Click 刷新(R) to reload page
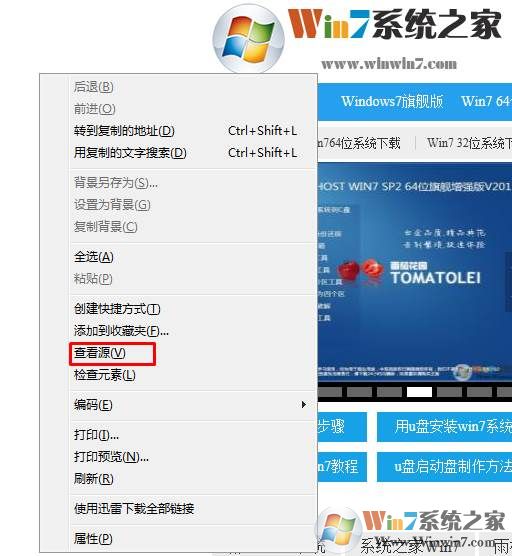This screenshot has height=556, width=512. pyautogui.click(x=94, y=479)
